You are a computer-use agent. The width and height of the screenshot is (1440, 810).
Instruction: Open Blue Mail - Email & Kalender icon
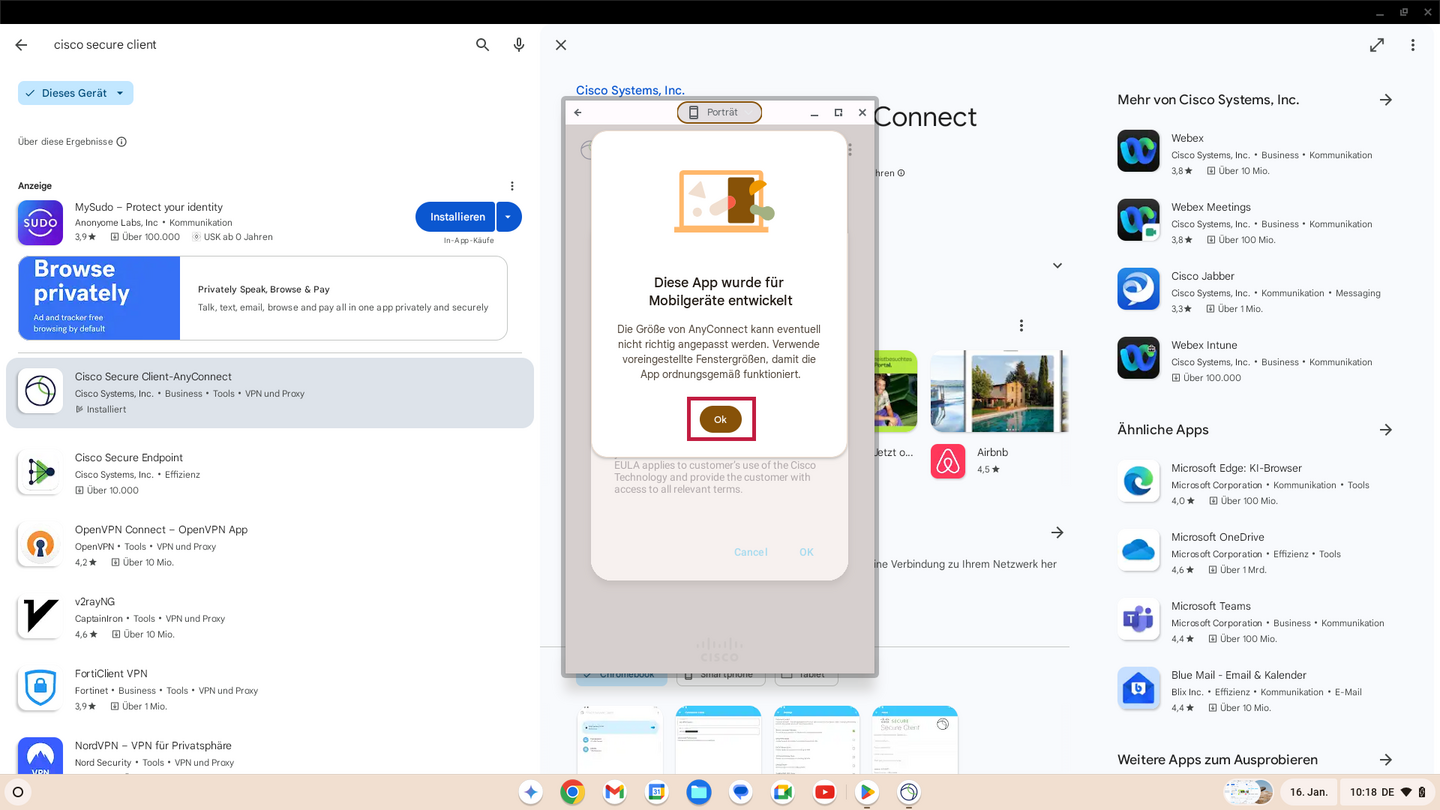(x=1138, y=688)
